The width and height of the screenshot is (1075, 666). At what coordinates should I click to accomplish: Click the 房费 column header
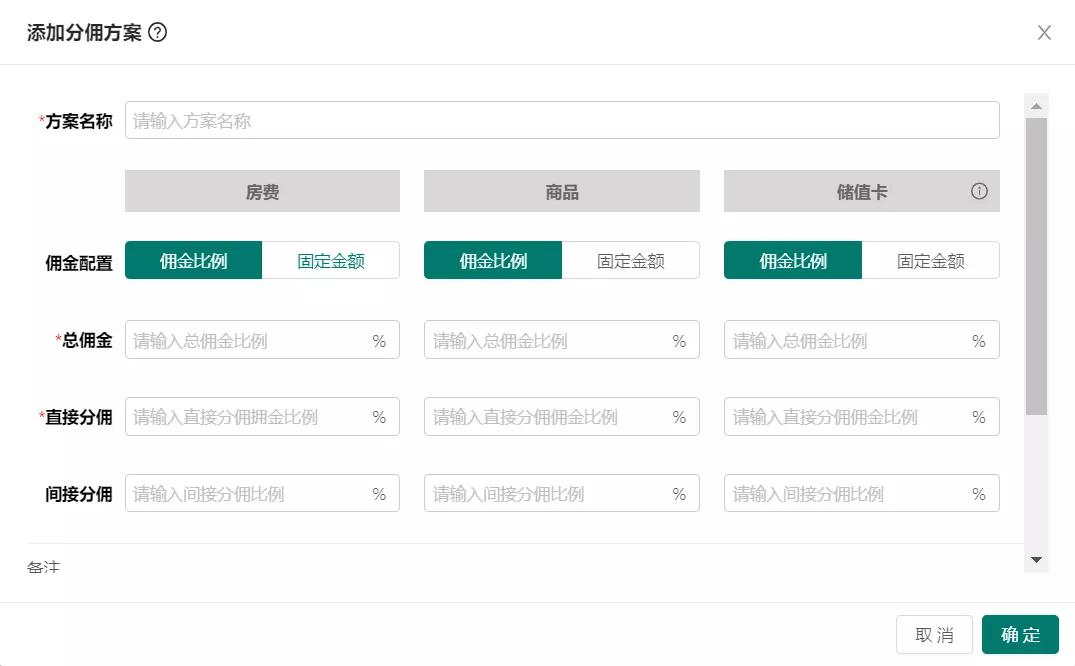pos(262,190)
